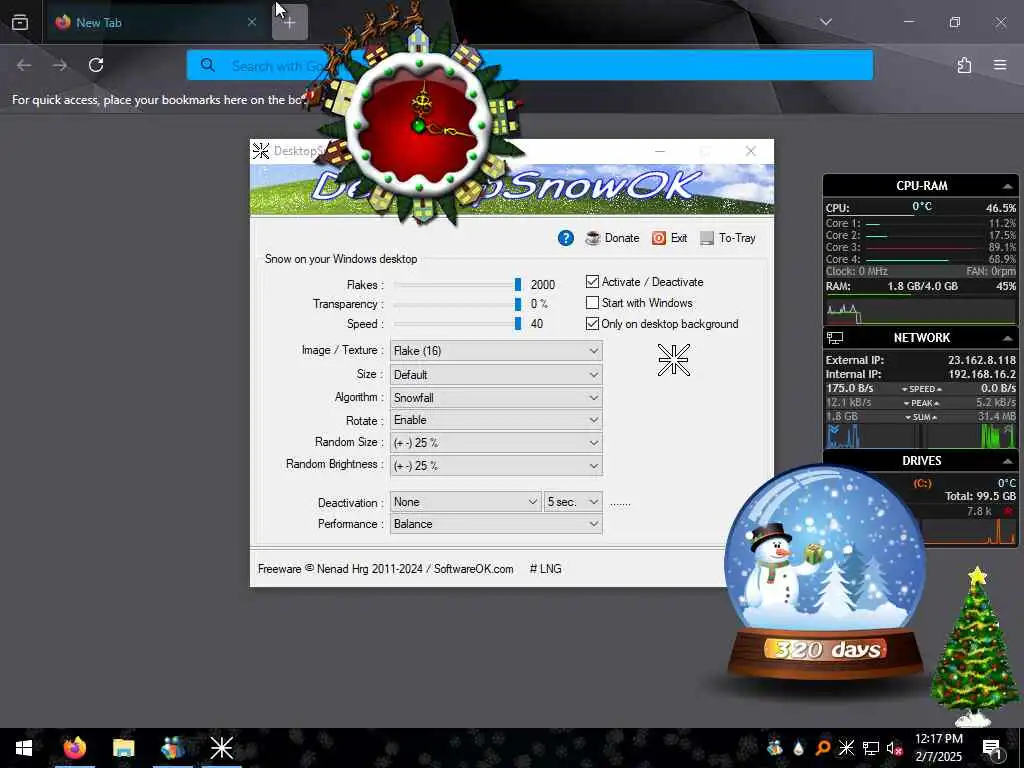
Task: Open the Algorithm dropdown showing Snowfall
Action: click(496, 397)
